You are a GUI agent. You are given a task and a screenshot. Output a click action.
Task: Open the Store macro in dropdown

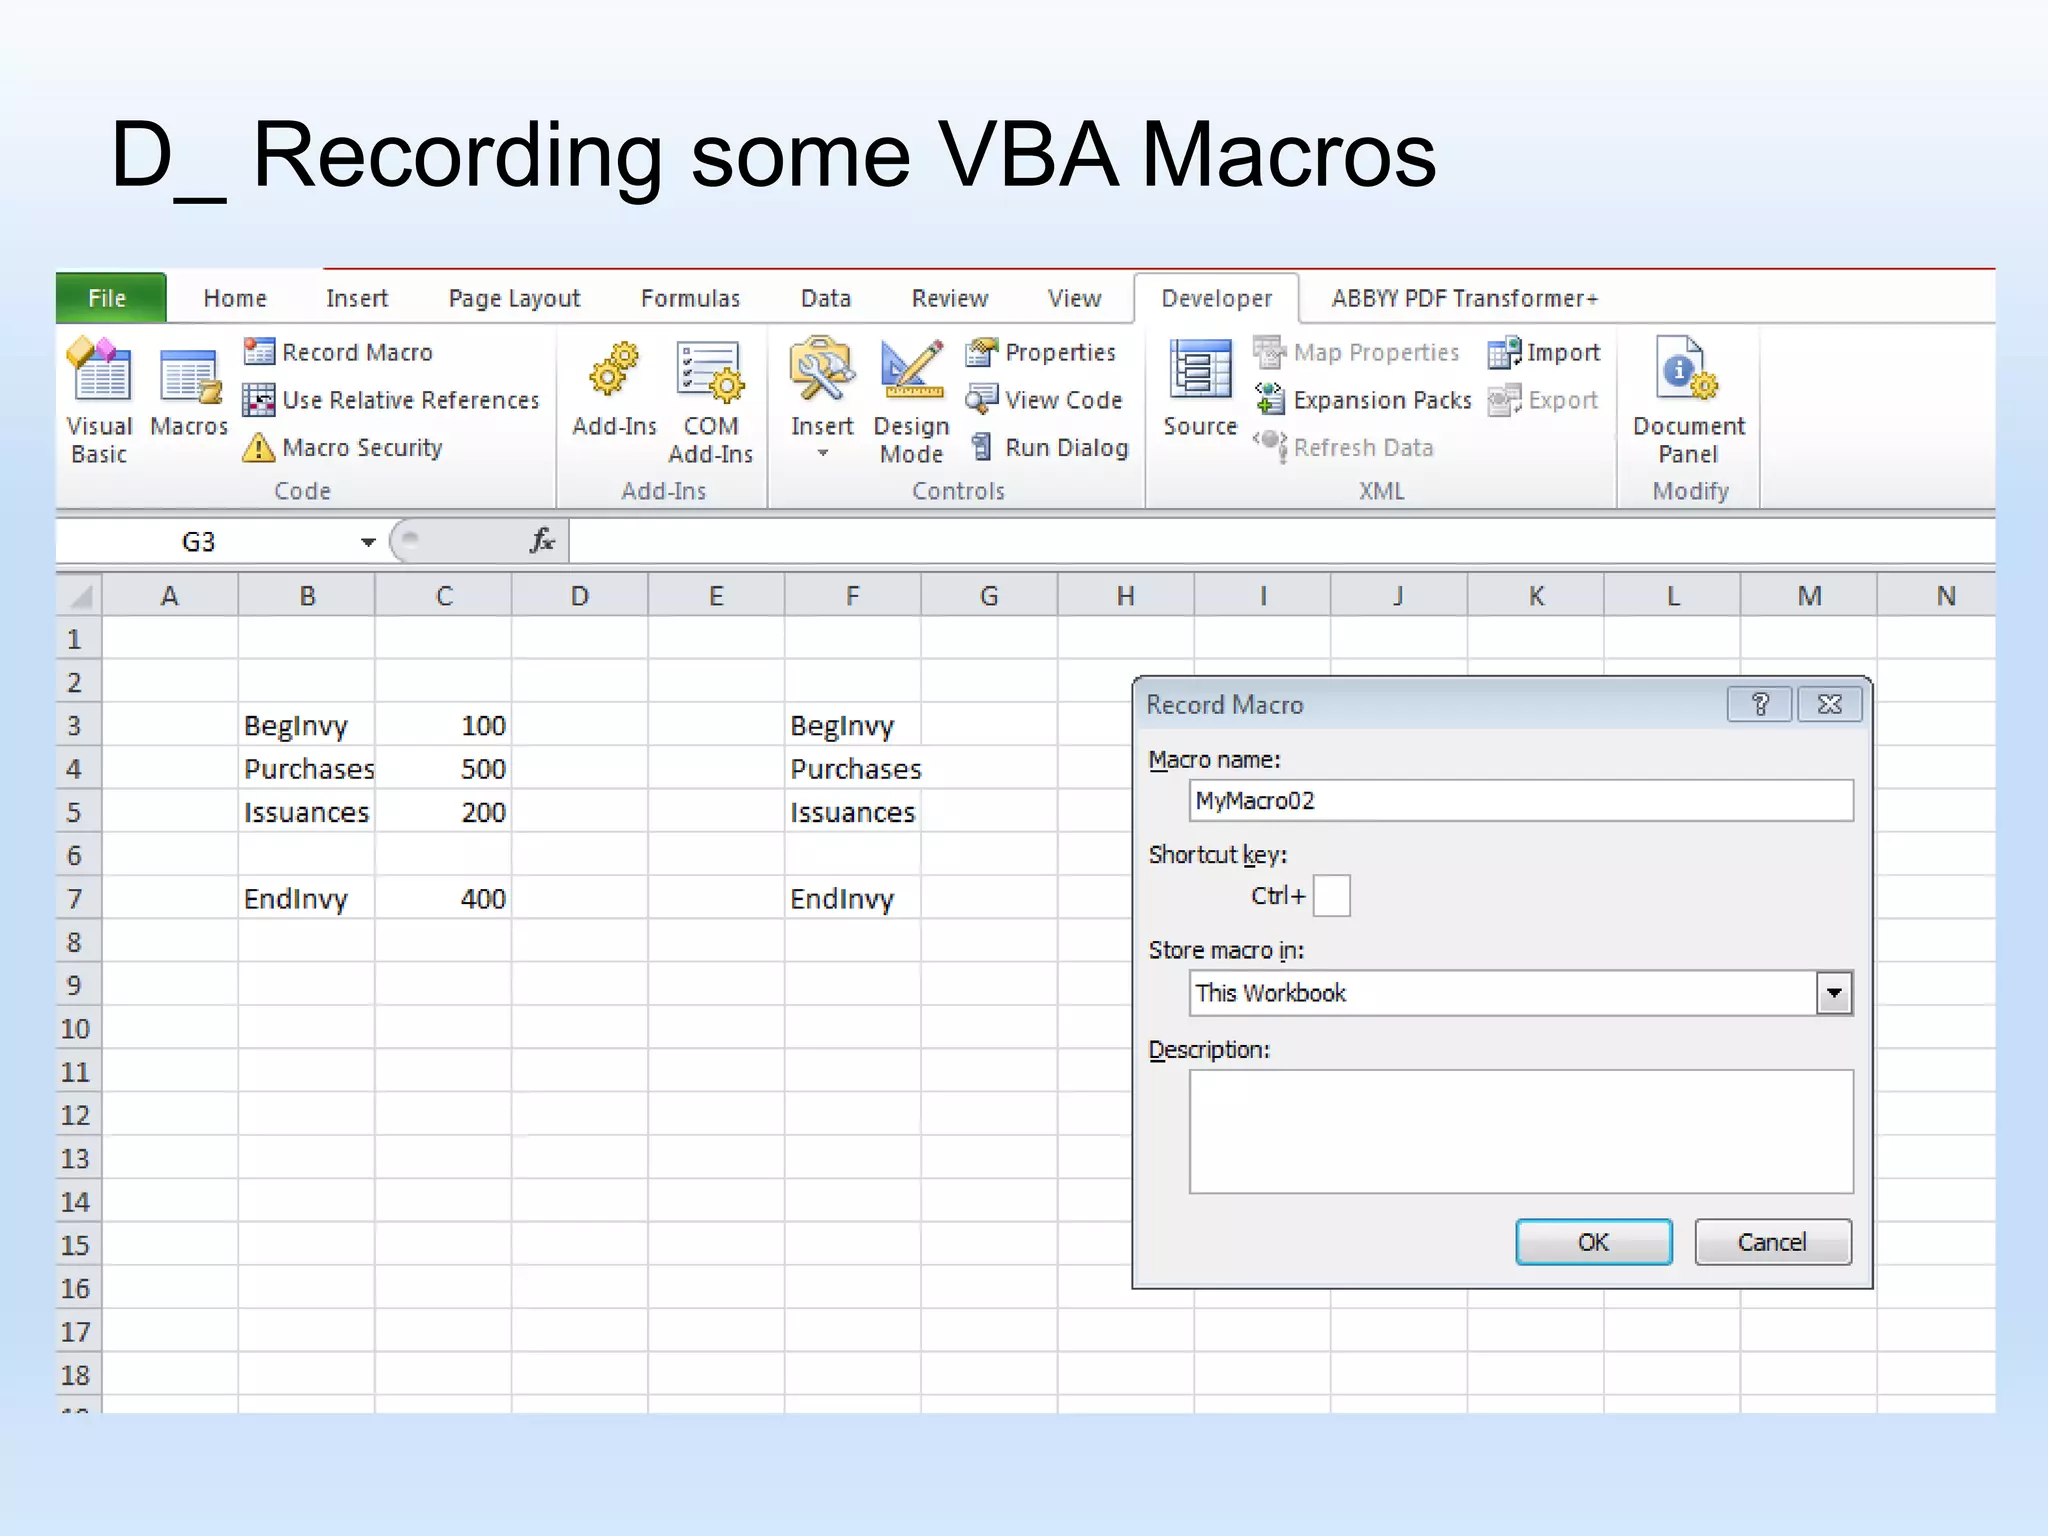click(1833, 993)
